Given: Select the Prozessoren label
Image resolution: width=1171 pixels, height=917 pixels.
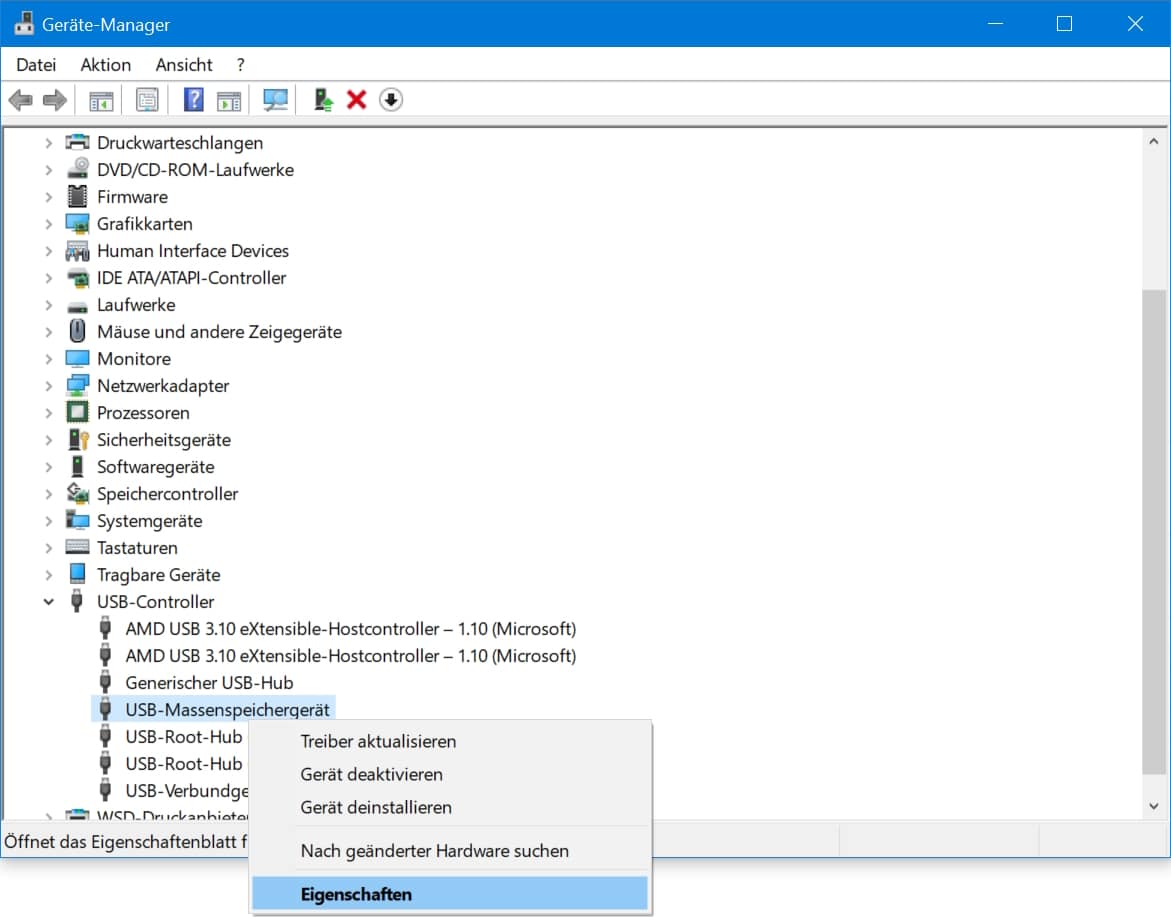Looking at the screenshot, I should (x=143, y=413).
